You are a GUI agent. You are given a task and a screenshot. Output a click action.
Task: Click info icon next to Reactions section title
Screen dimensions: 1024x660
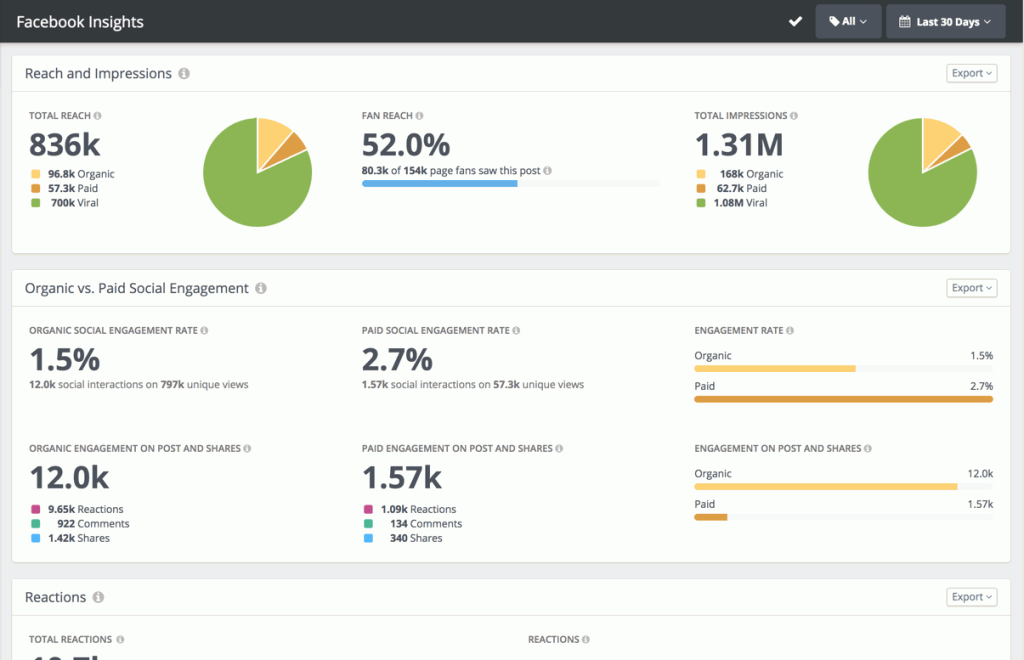tap(98, 597)
